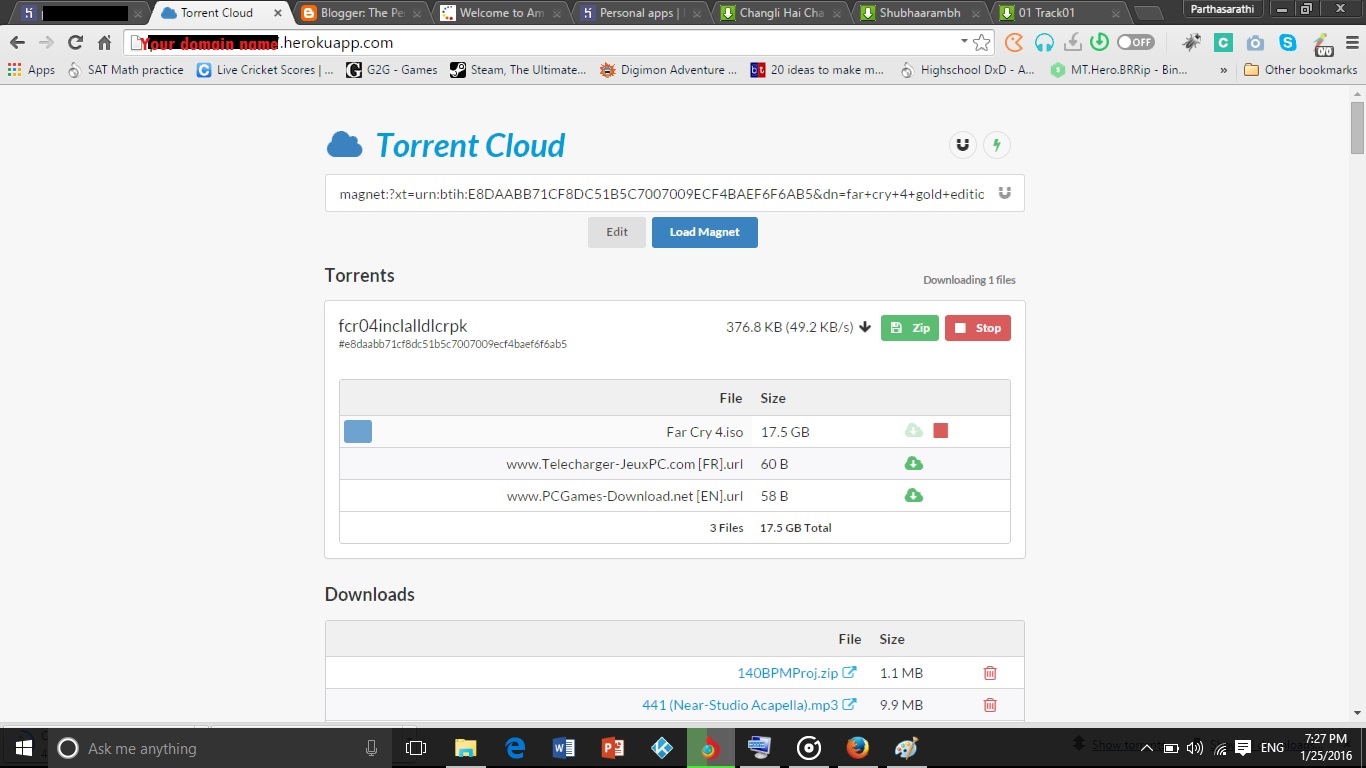Click the Ask me anything search box
Viewport: 1366px width, 768px height.
(x=220, y=748)
